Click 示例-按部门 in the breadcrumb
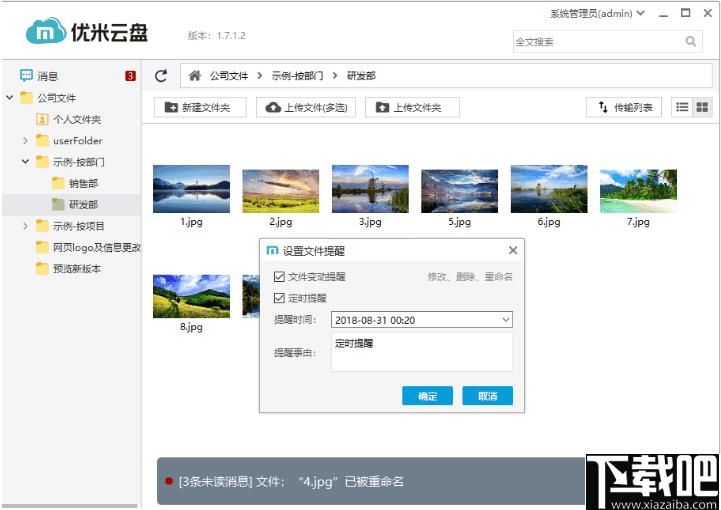 tap(297, 76)
